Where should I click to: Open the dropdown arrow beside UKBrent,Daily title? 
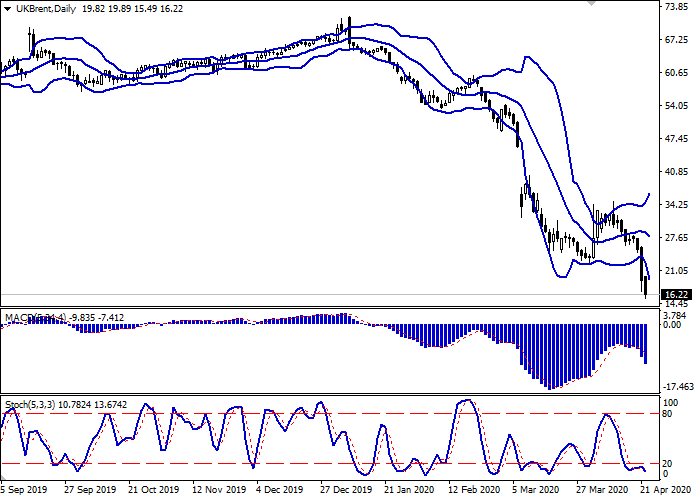tap(6, 8)
